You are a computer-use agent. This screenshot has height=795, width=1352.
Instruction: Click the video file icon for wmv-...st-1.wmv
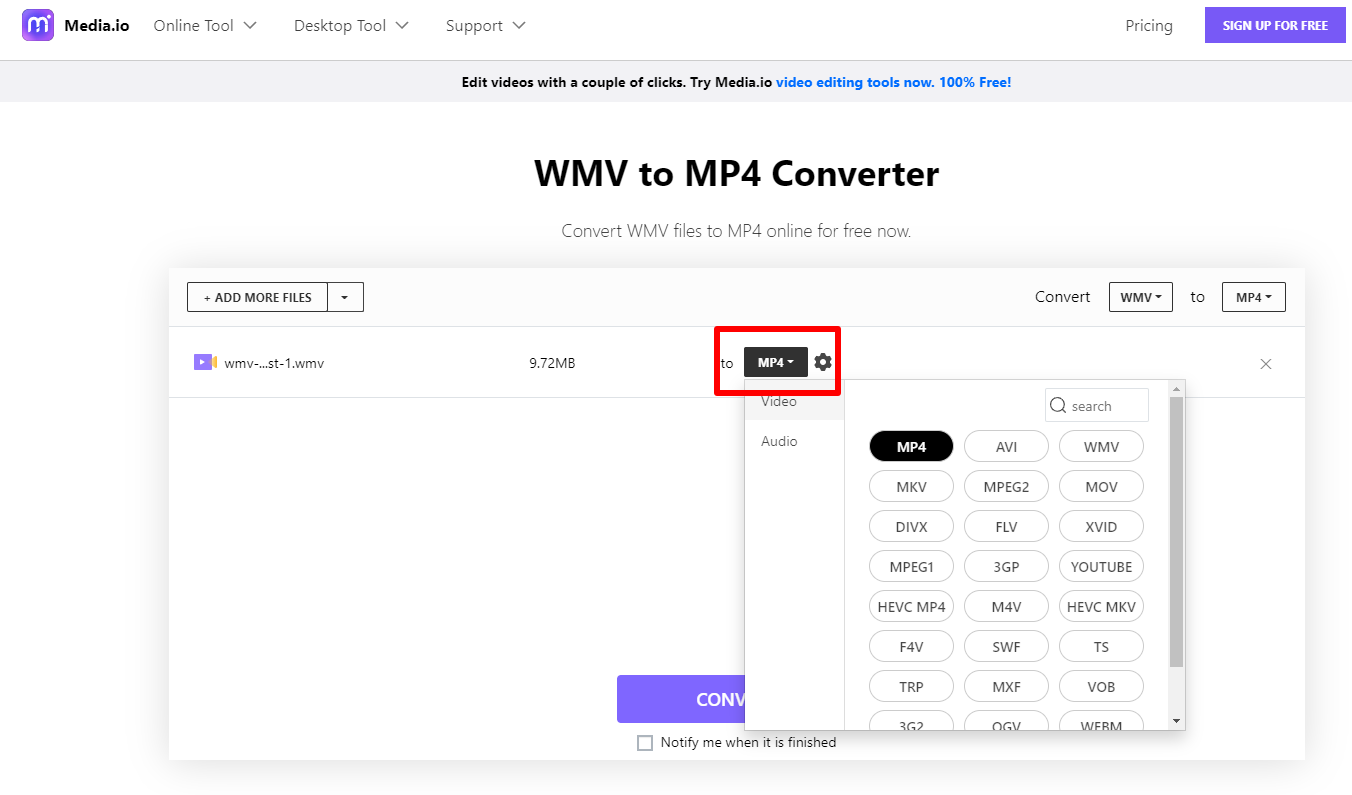pos(205,362)
